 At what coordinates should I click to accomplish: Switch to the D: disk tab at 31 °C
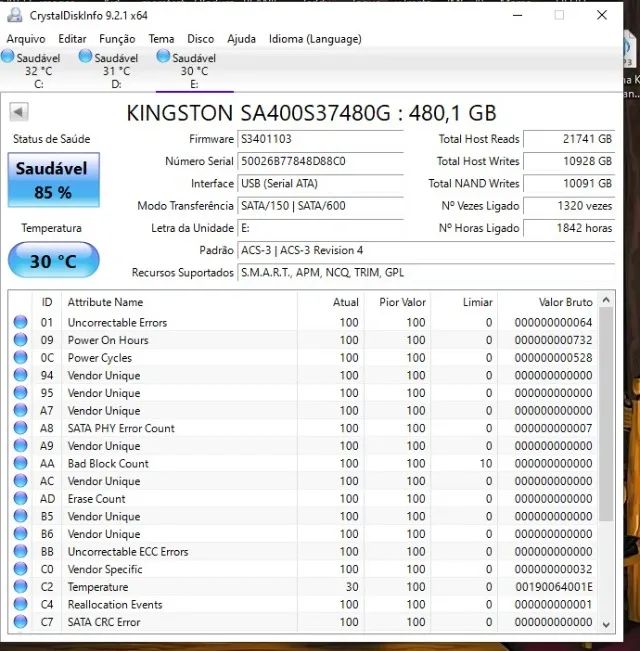click(x=116, y=71)
